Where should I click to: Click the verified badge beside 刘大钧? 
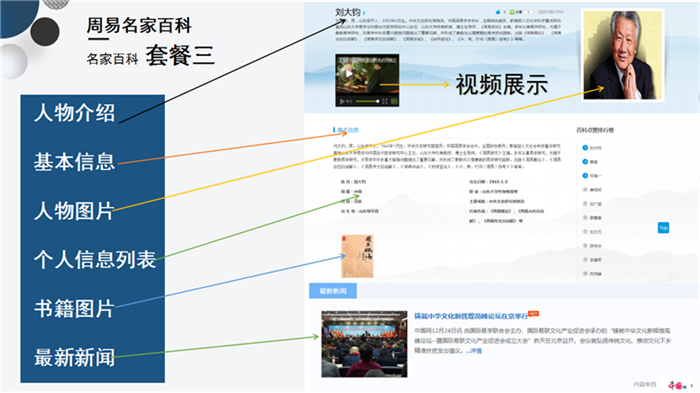point(364,13)
